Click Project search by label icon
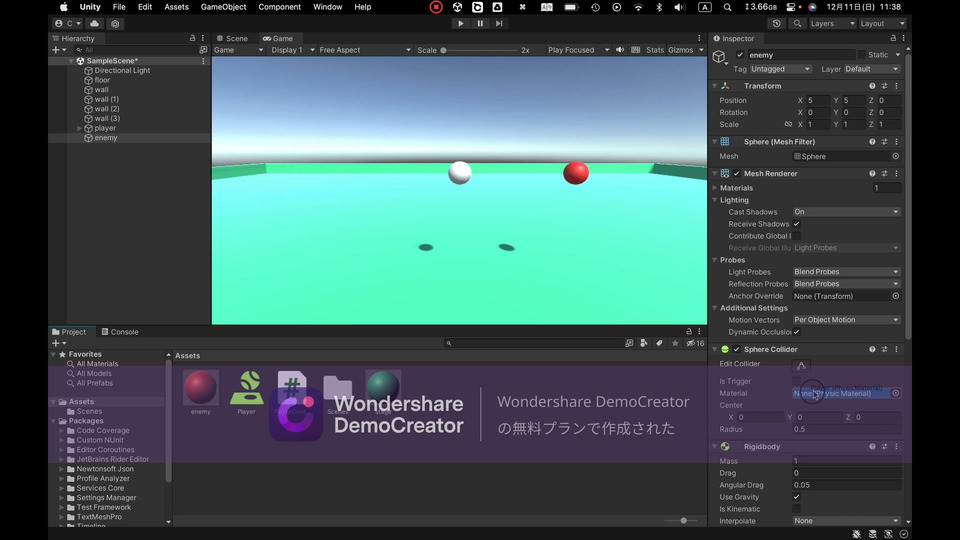 659,343
